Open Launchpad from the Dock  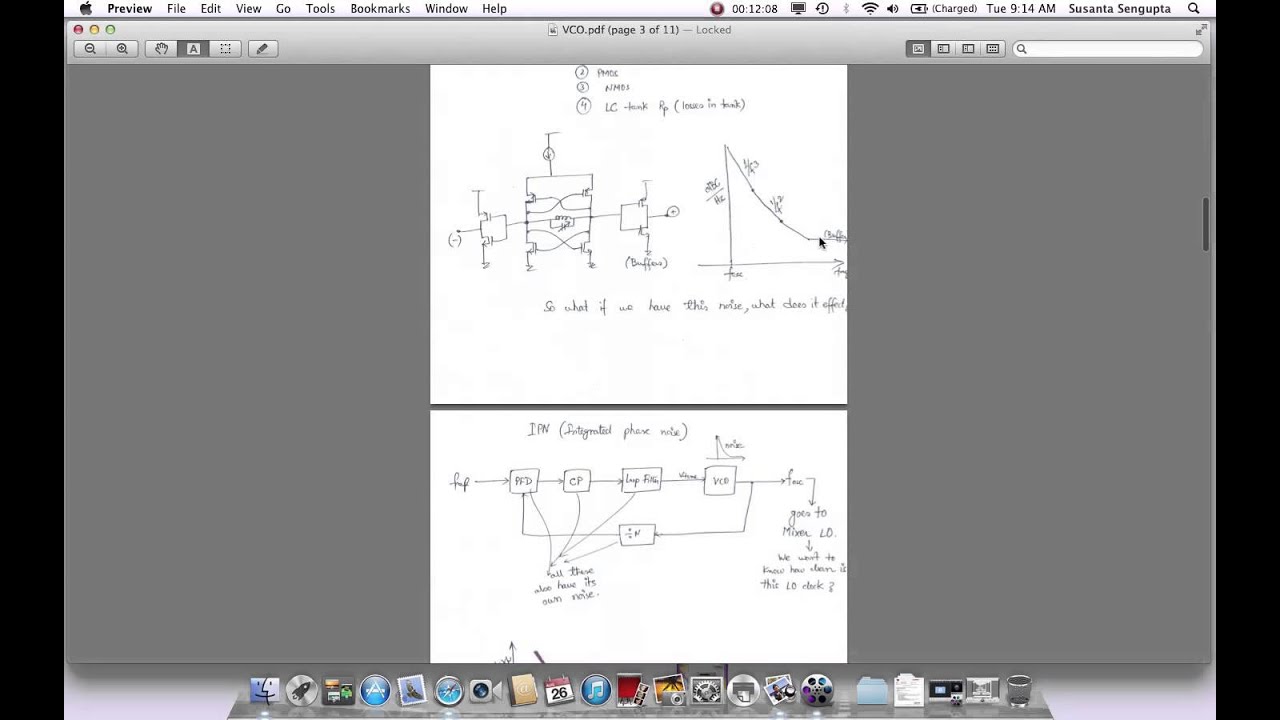tap(301, 690)
